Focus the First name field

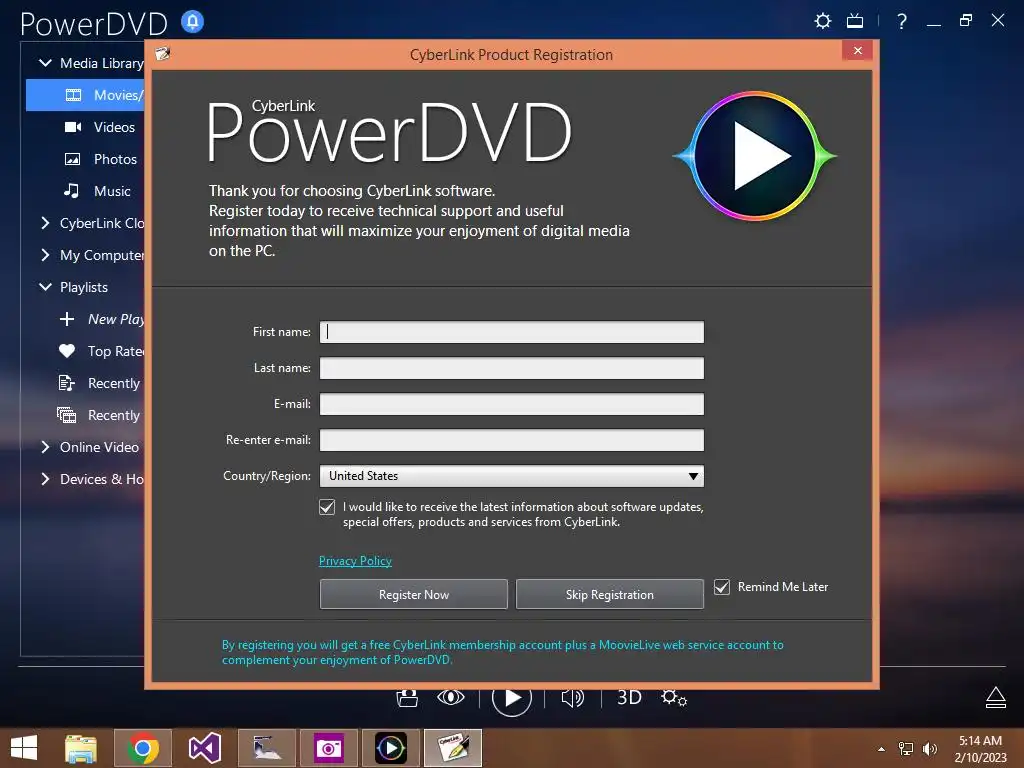(511, 332)
